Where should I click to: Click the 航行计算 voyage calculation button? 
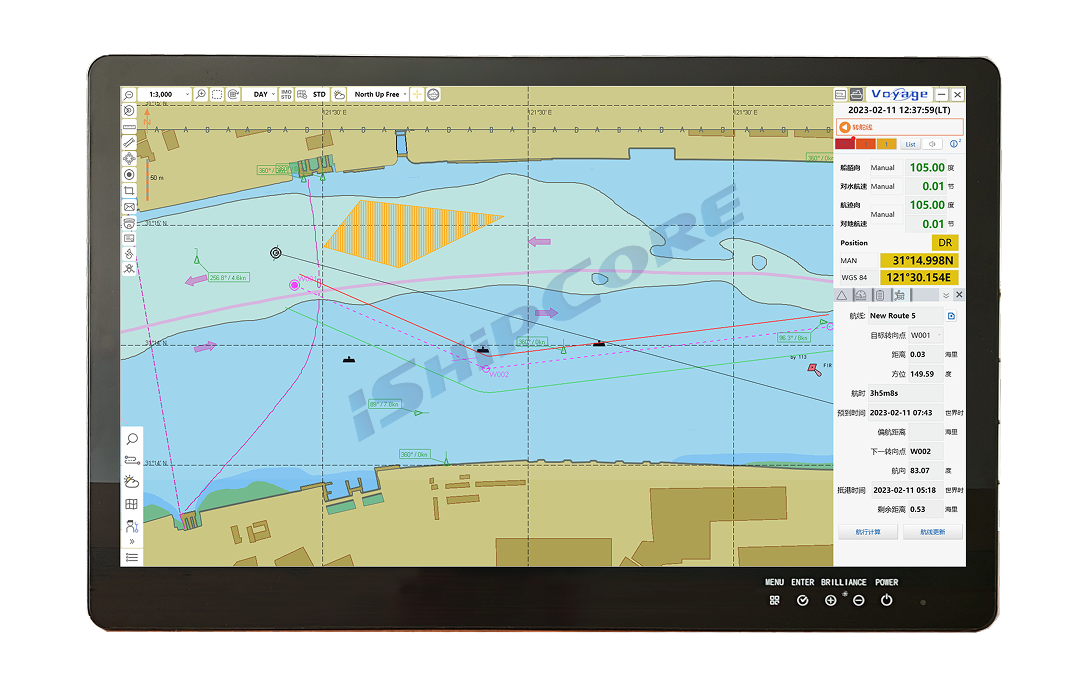868,532
